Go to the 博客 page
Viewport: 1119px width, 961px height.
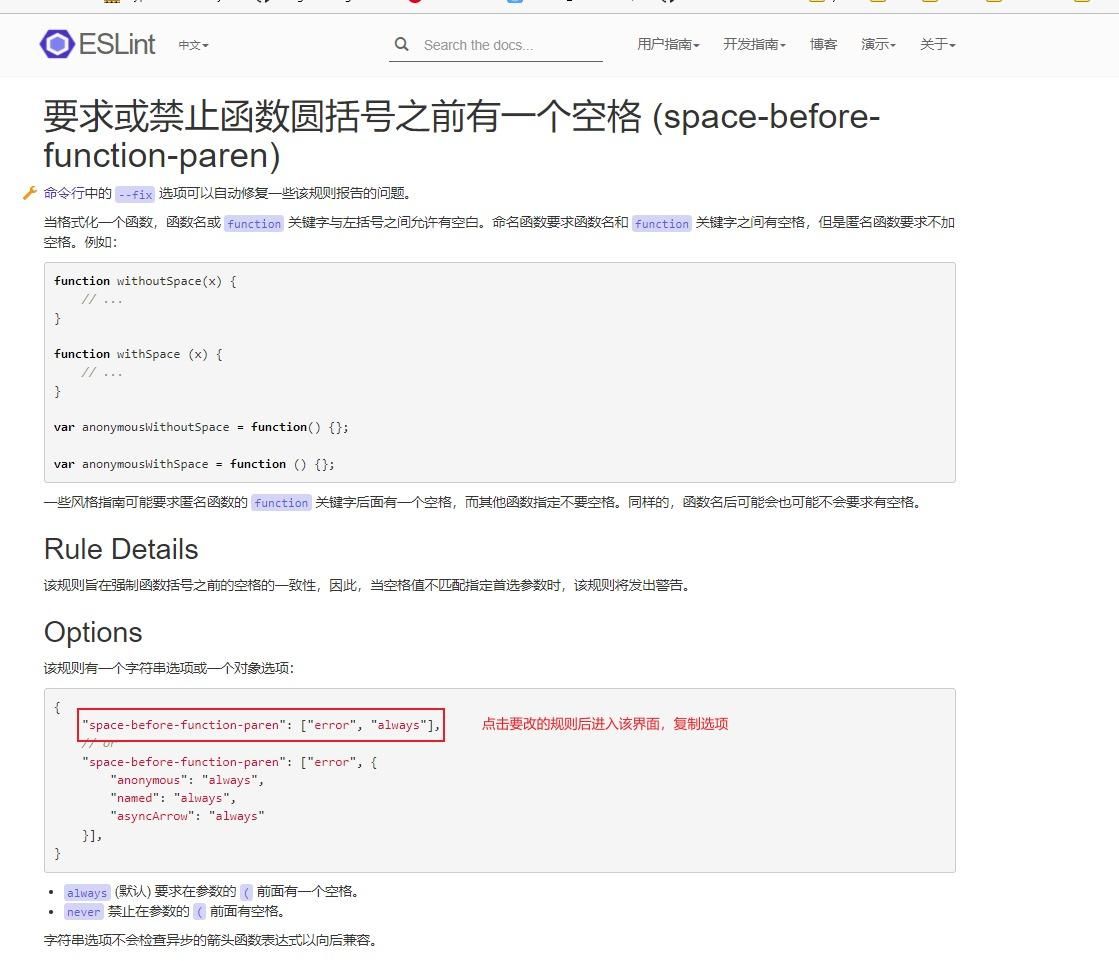click(x=823, y=45)
